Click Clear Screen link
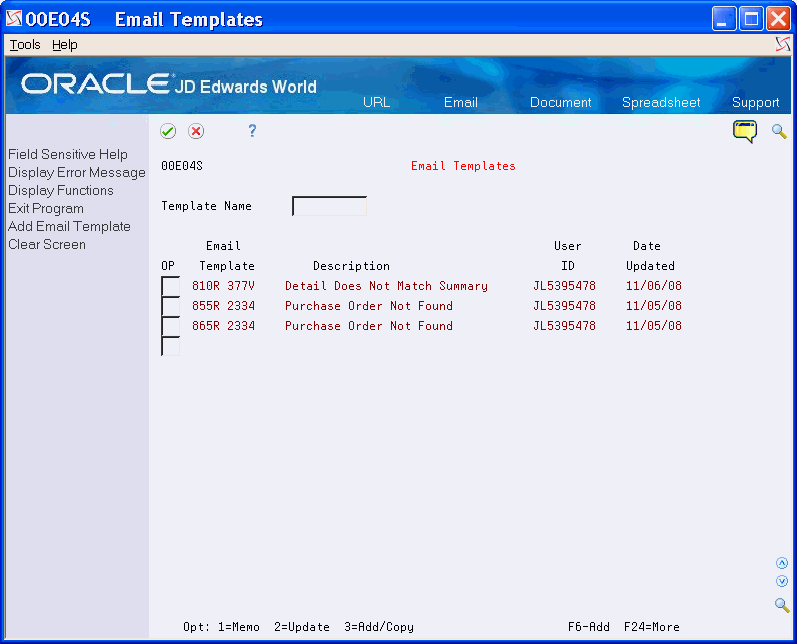This screenshot has height=644, width=797. [47, 244]
